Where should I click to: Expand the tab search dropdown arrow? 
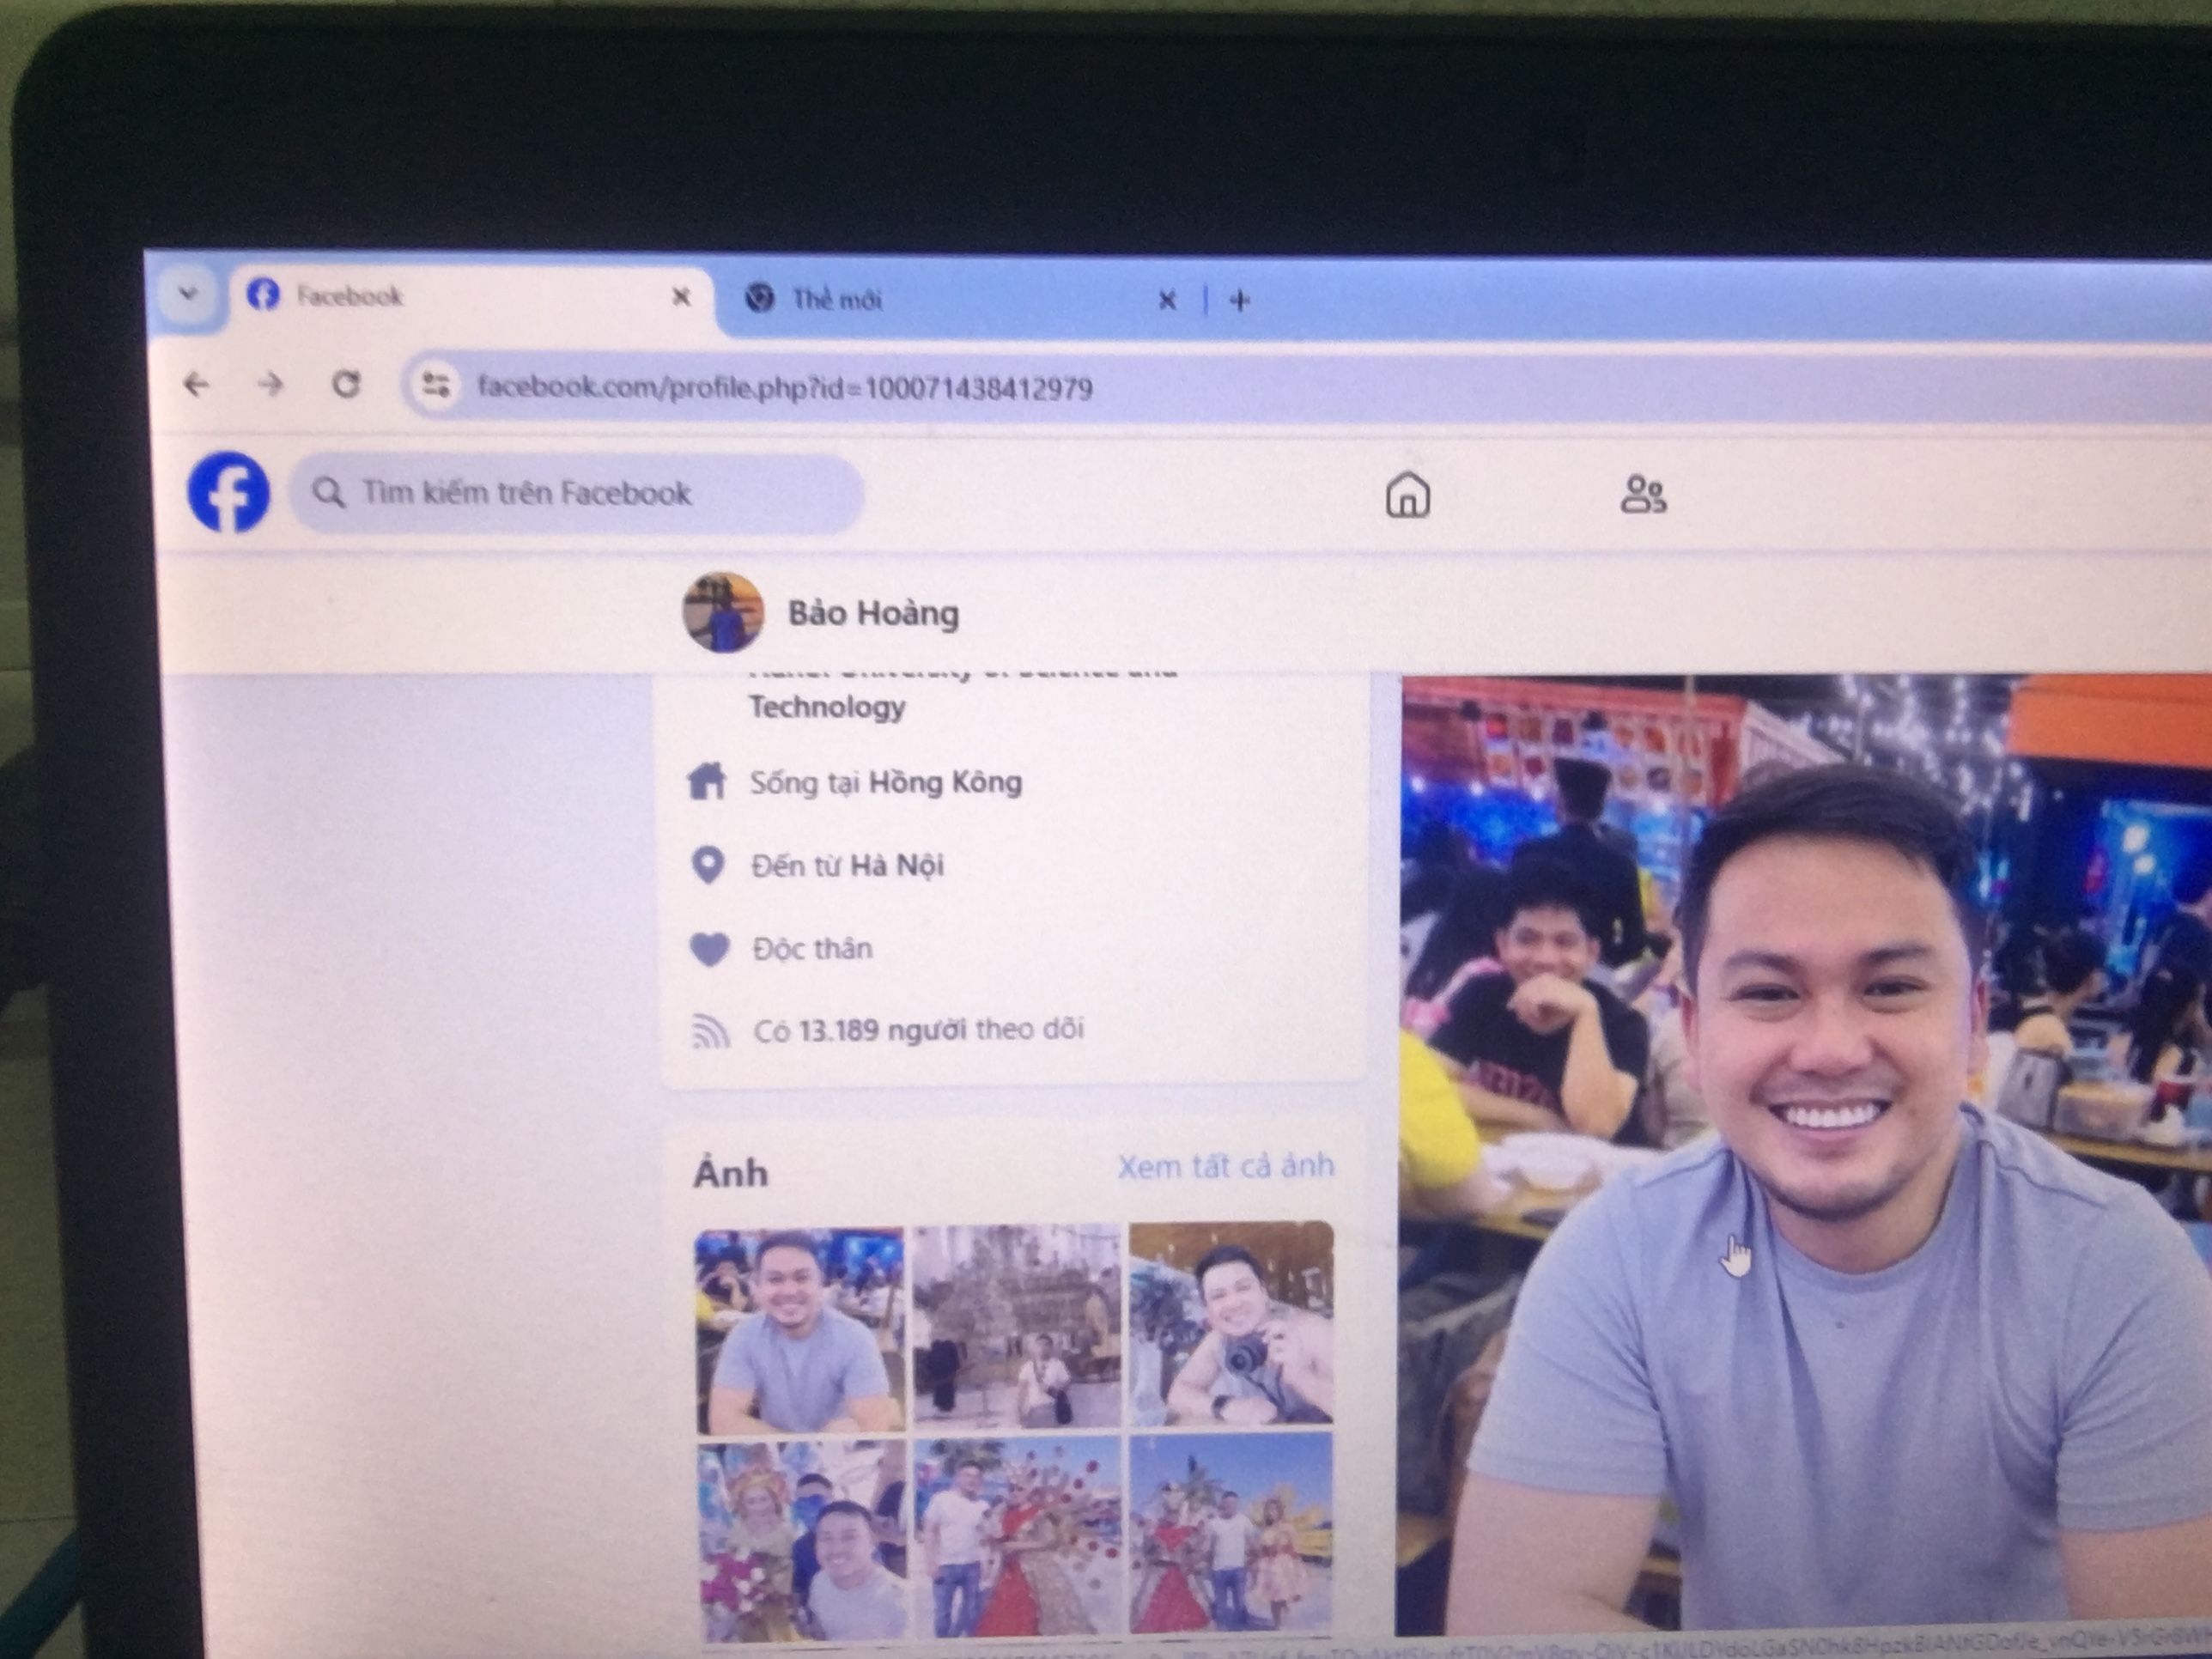point(187,294)
